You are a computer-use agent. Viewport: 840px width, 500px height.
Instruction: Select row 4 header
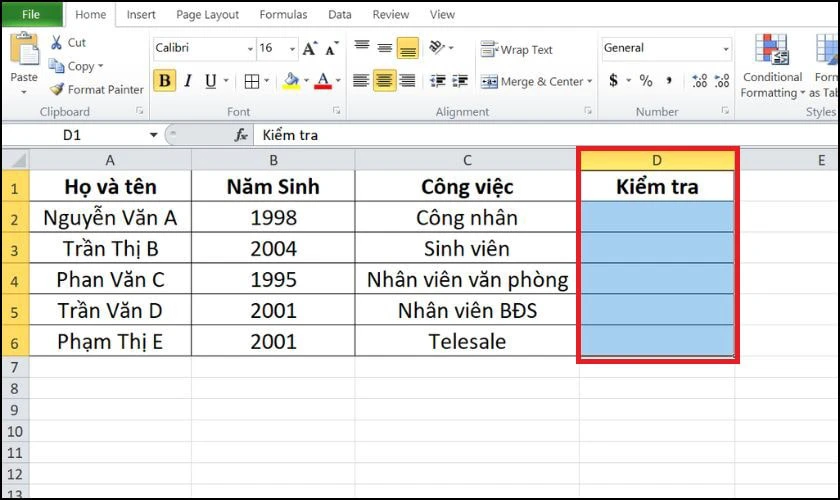15,279
